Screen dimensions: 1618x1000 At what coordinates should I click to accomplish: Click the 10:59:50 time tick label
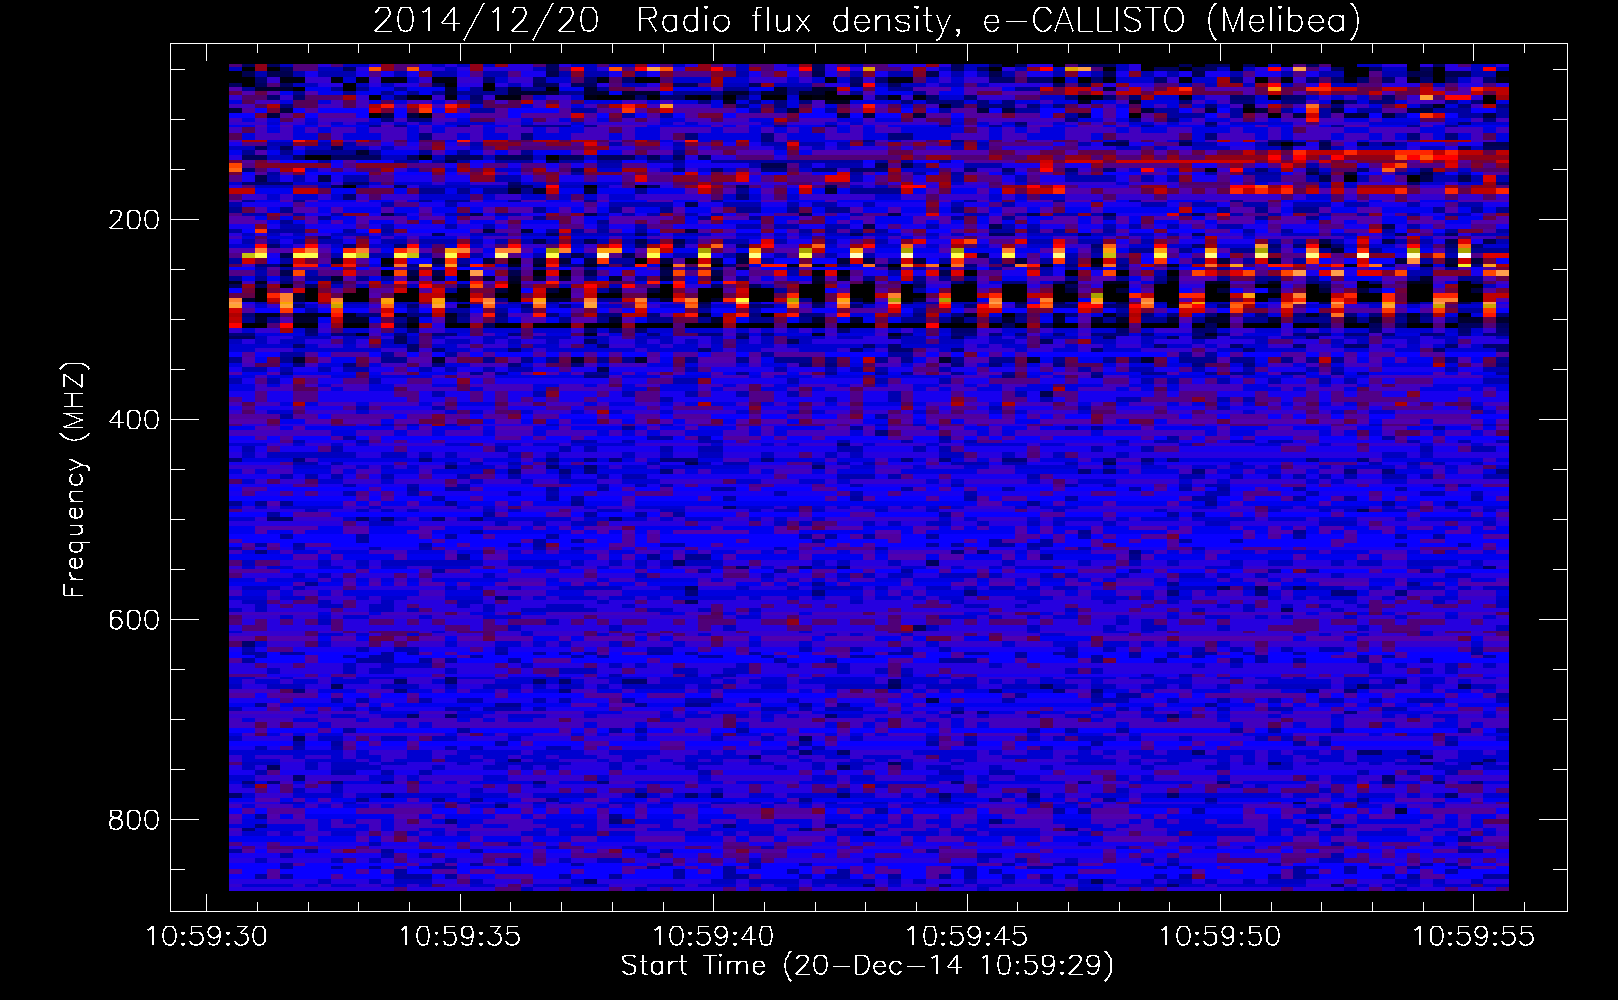click(1220, 937)
